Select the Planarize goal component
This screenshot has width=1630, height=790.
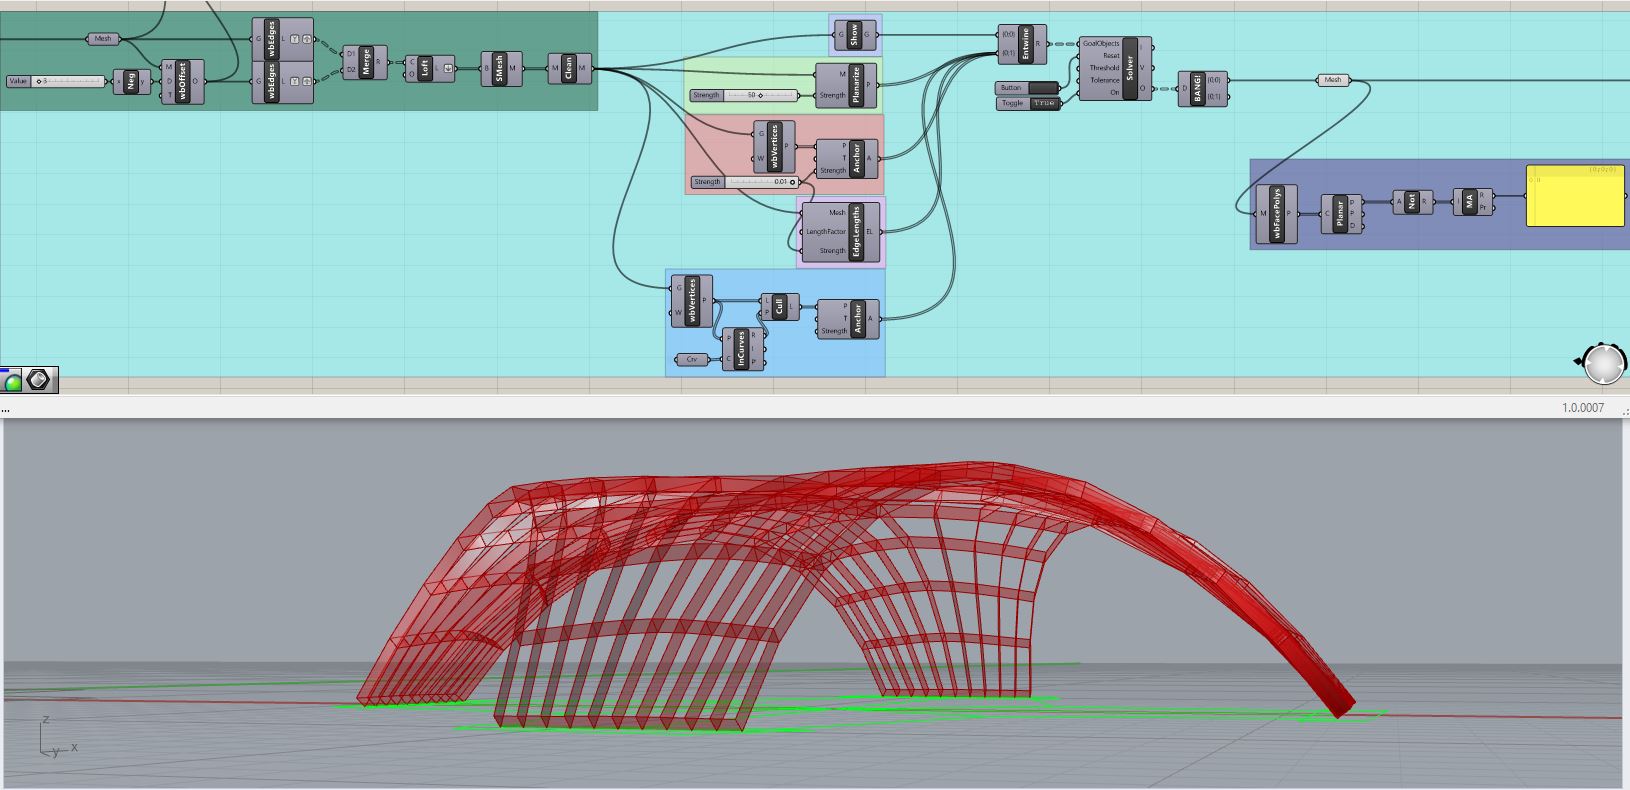[x=848, y=84]
